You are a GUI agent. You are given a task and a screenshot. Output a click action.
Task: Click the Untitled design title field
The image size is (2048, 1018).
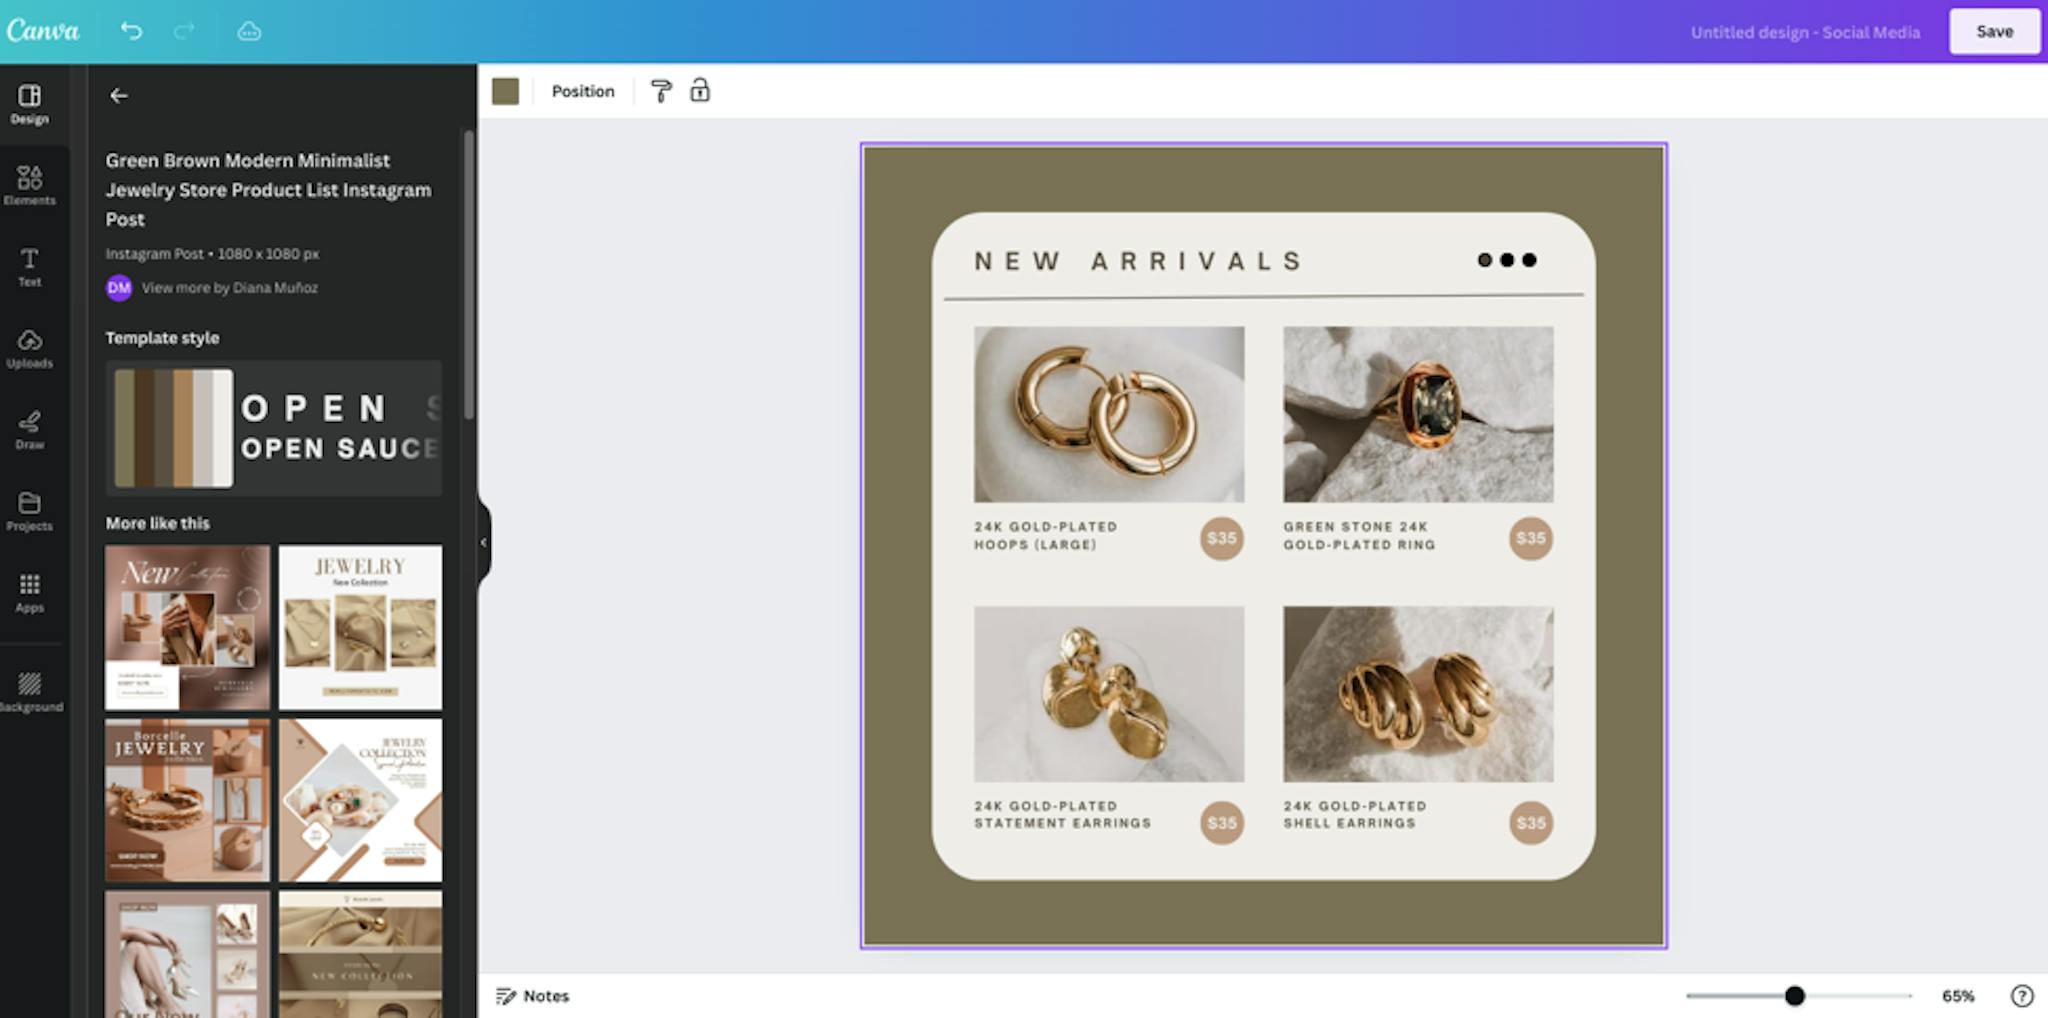(1805, 32)
